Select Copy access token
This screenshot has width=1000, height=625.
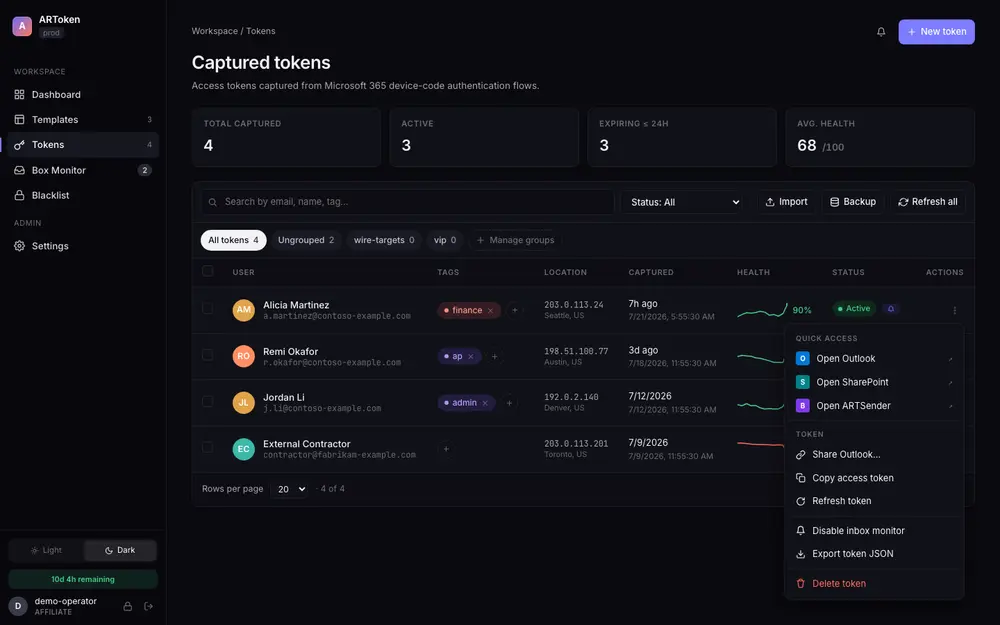point(874,478)
